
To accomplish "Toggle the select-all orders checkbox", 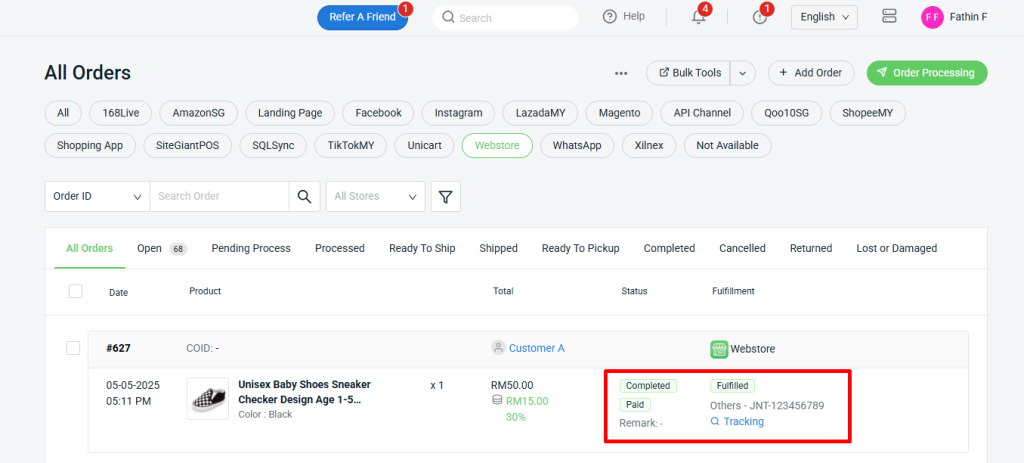I will (75, 291).
